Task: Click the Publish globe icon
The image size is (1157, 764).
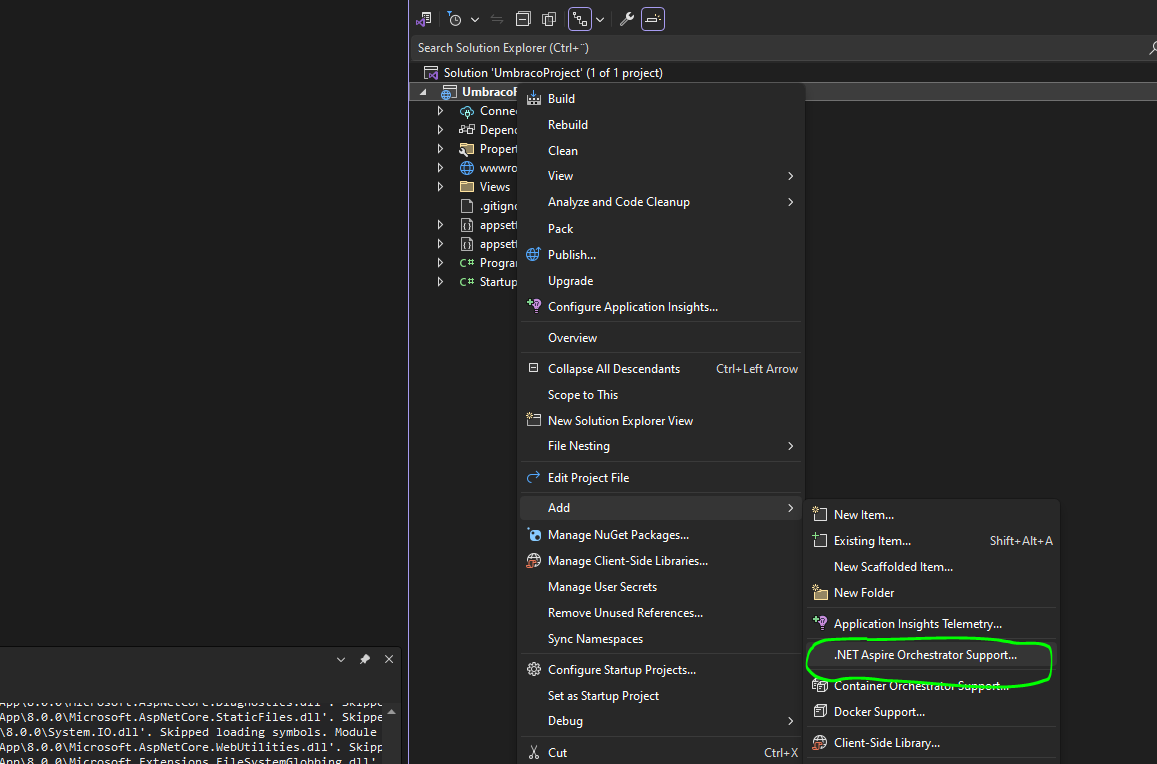Action: pyautogui.click(x=533, y=255)
